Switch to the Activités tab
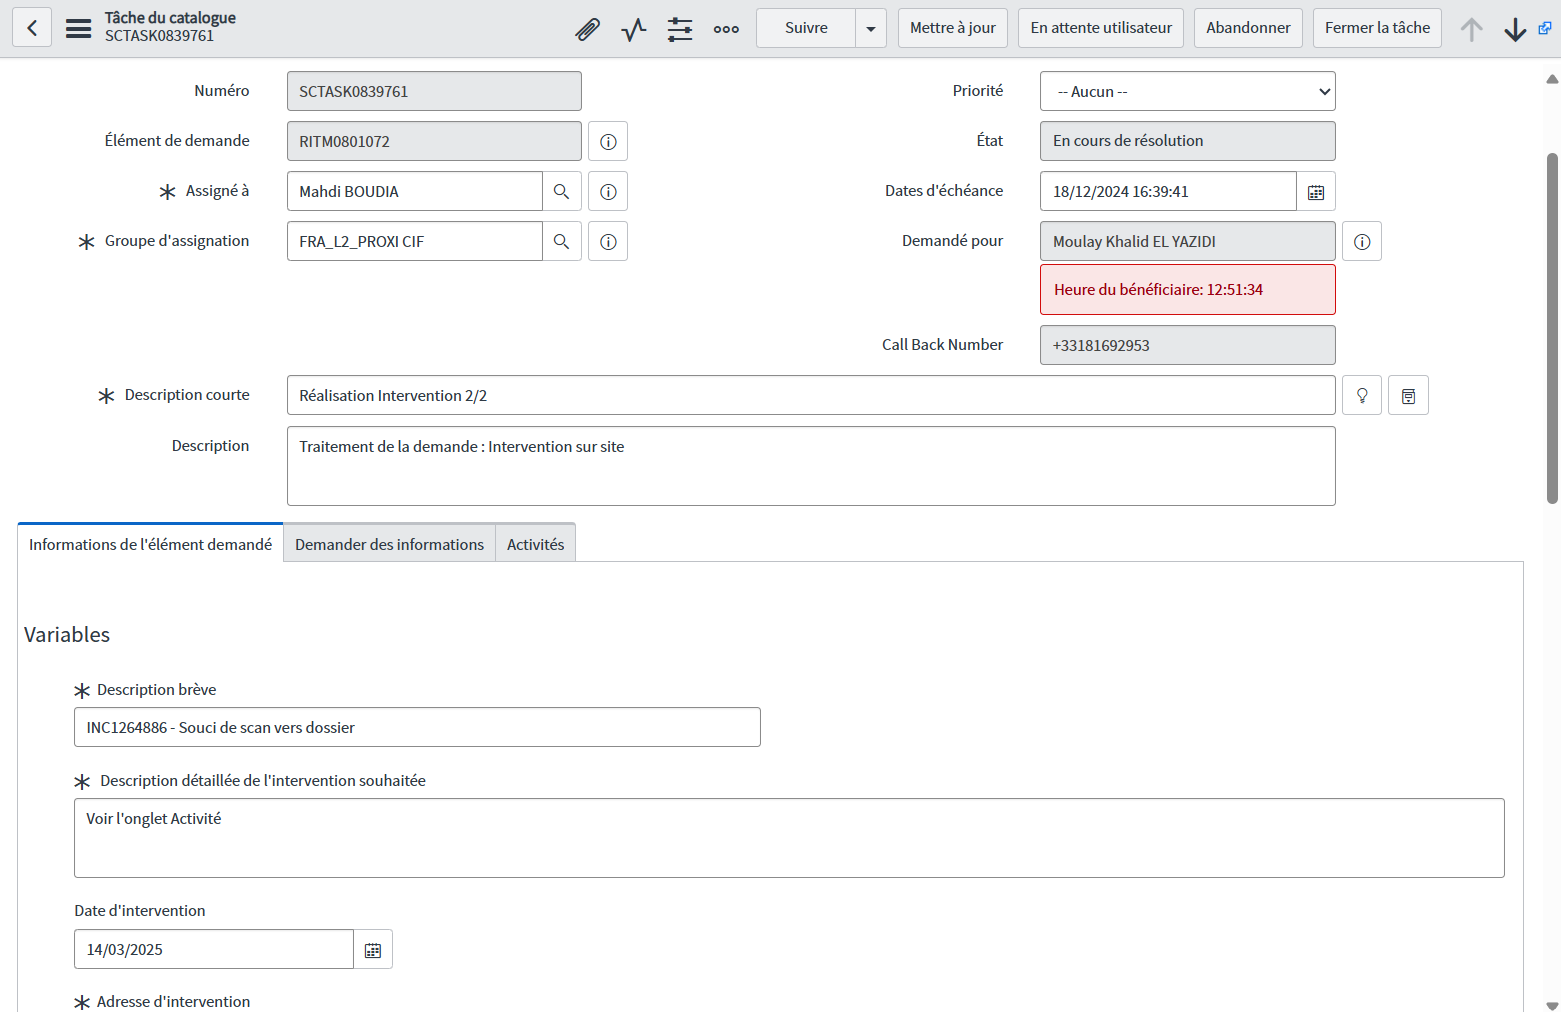 point(535,543)
